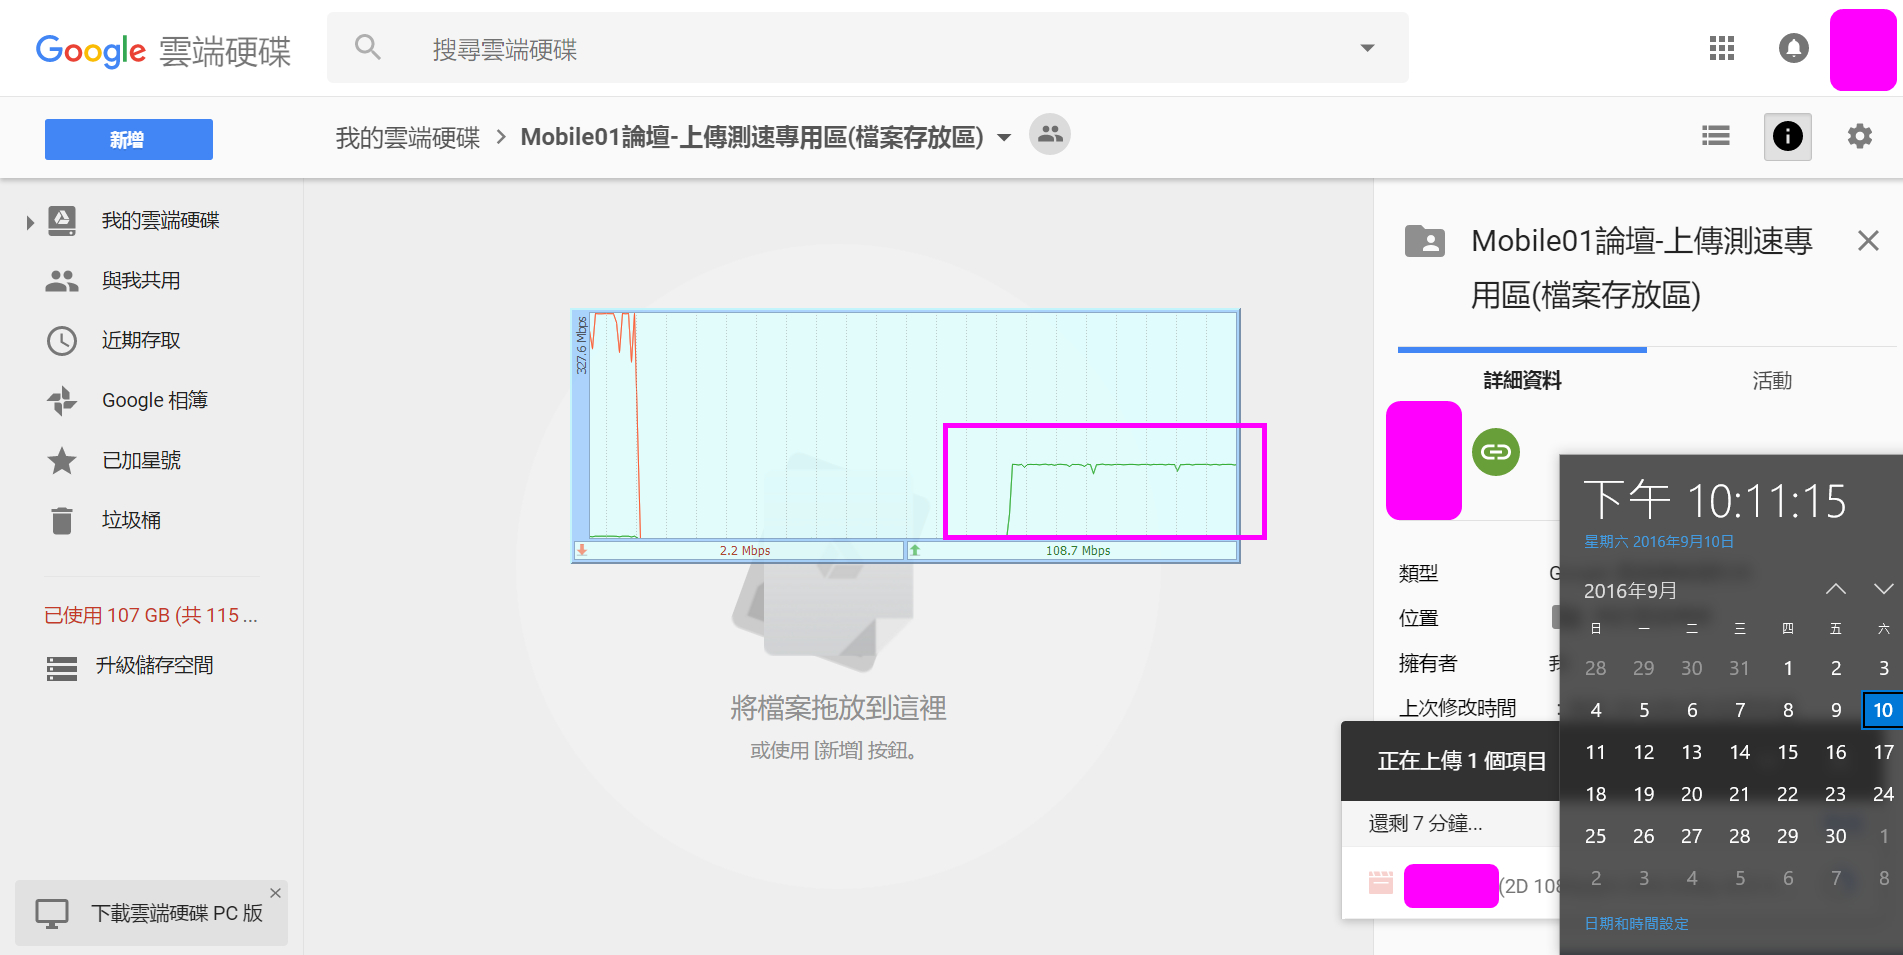Click the Google Photos pinwheel icon
The image size is (1903, 955).
(x=62, y=401)
